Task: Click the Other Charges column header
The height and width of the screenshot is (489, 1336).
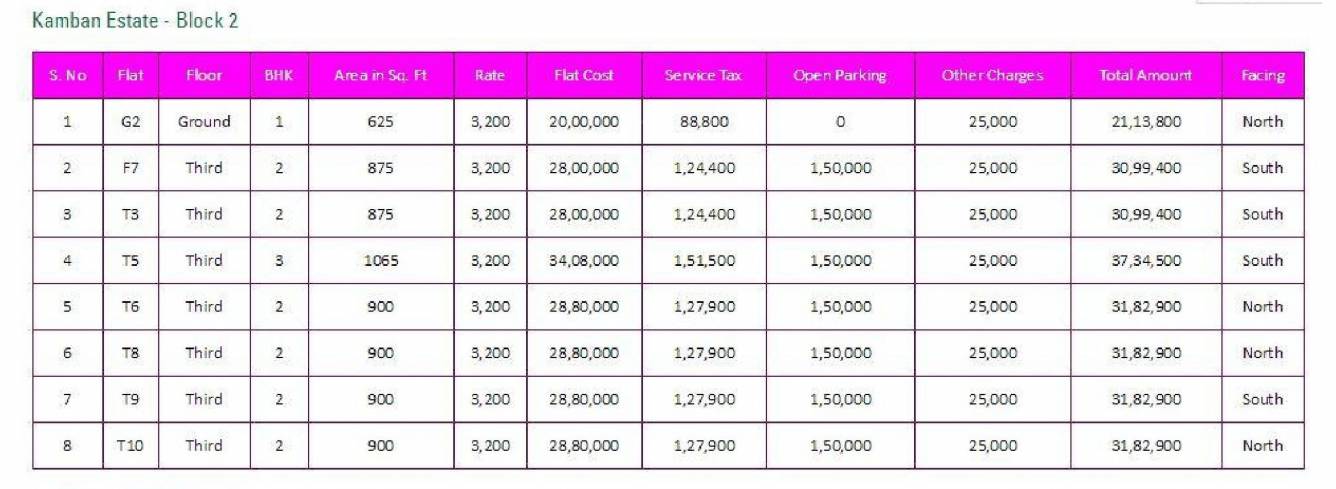Action: pos(992,75)
